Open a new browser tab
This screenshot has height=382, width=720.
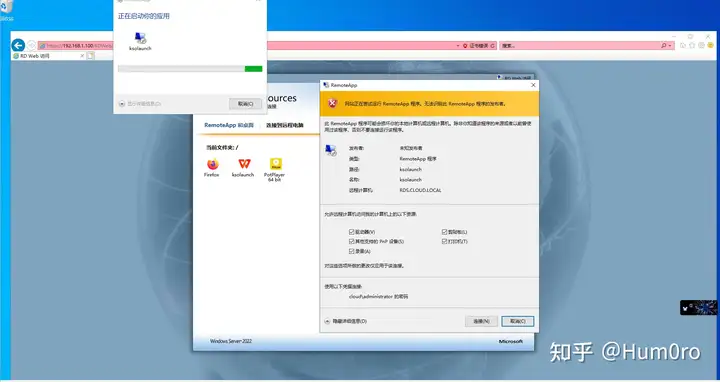coord(91,56)
